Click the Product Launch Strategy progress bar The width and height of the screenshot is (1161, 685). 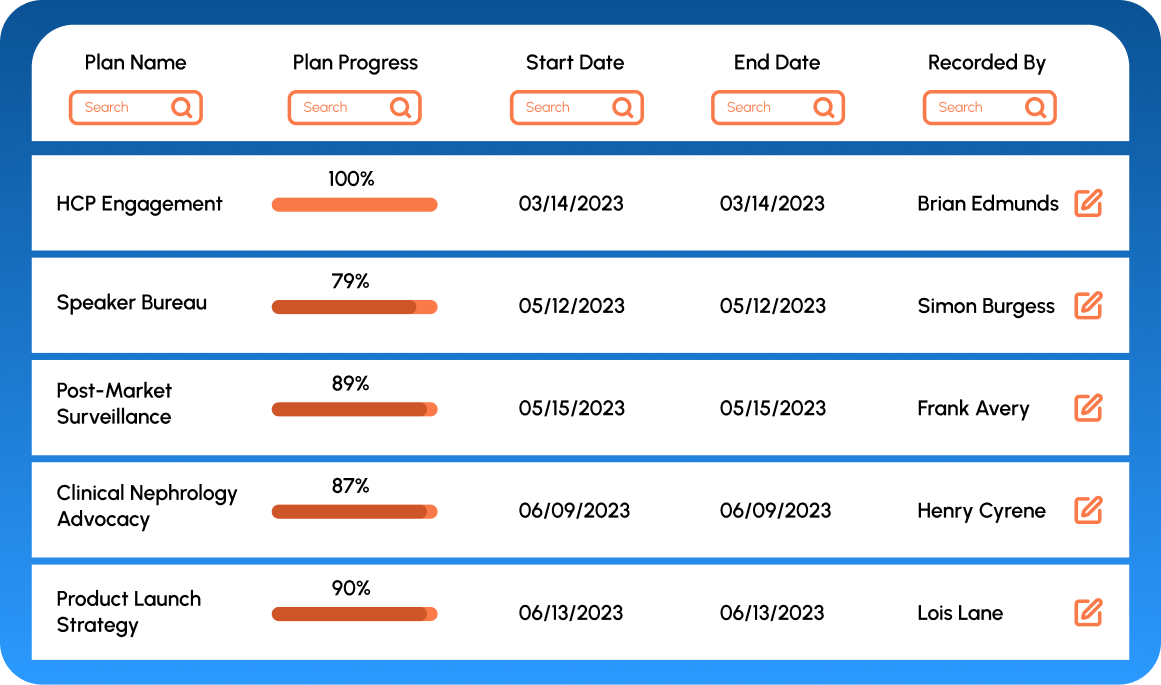click(354, 614)
